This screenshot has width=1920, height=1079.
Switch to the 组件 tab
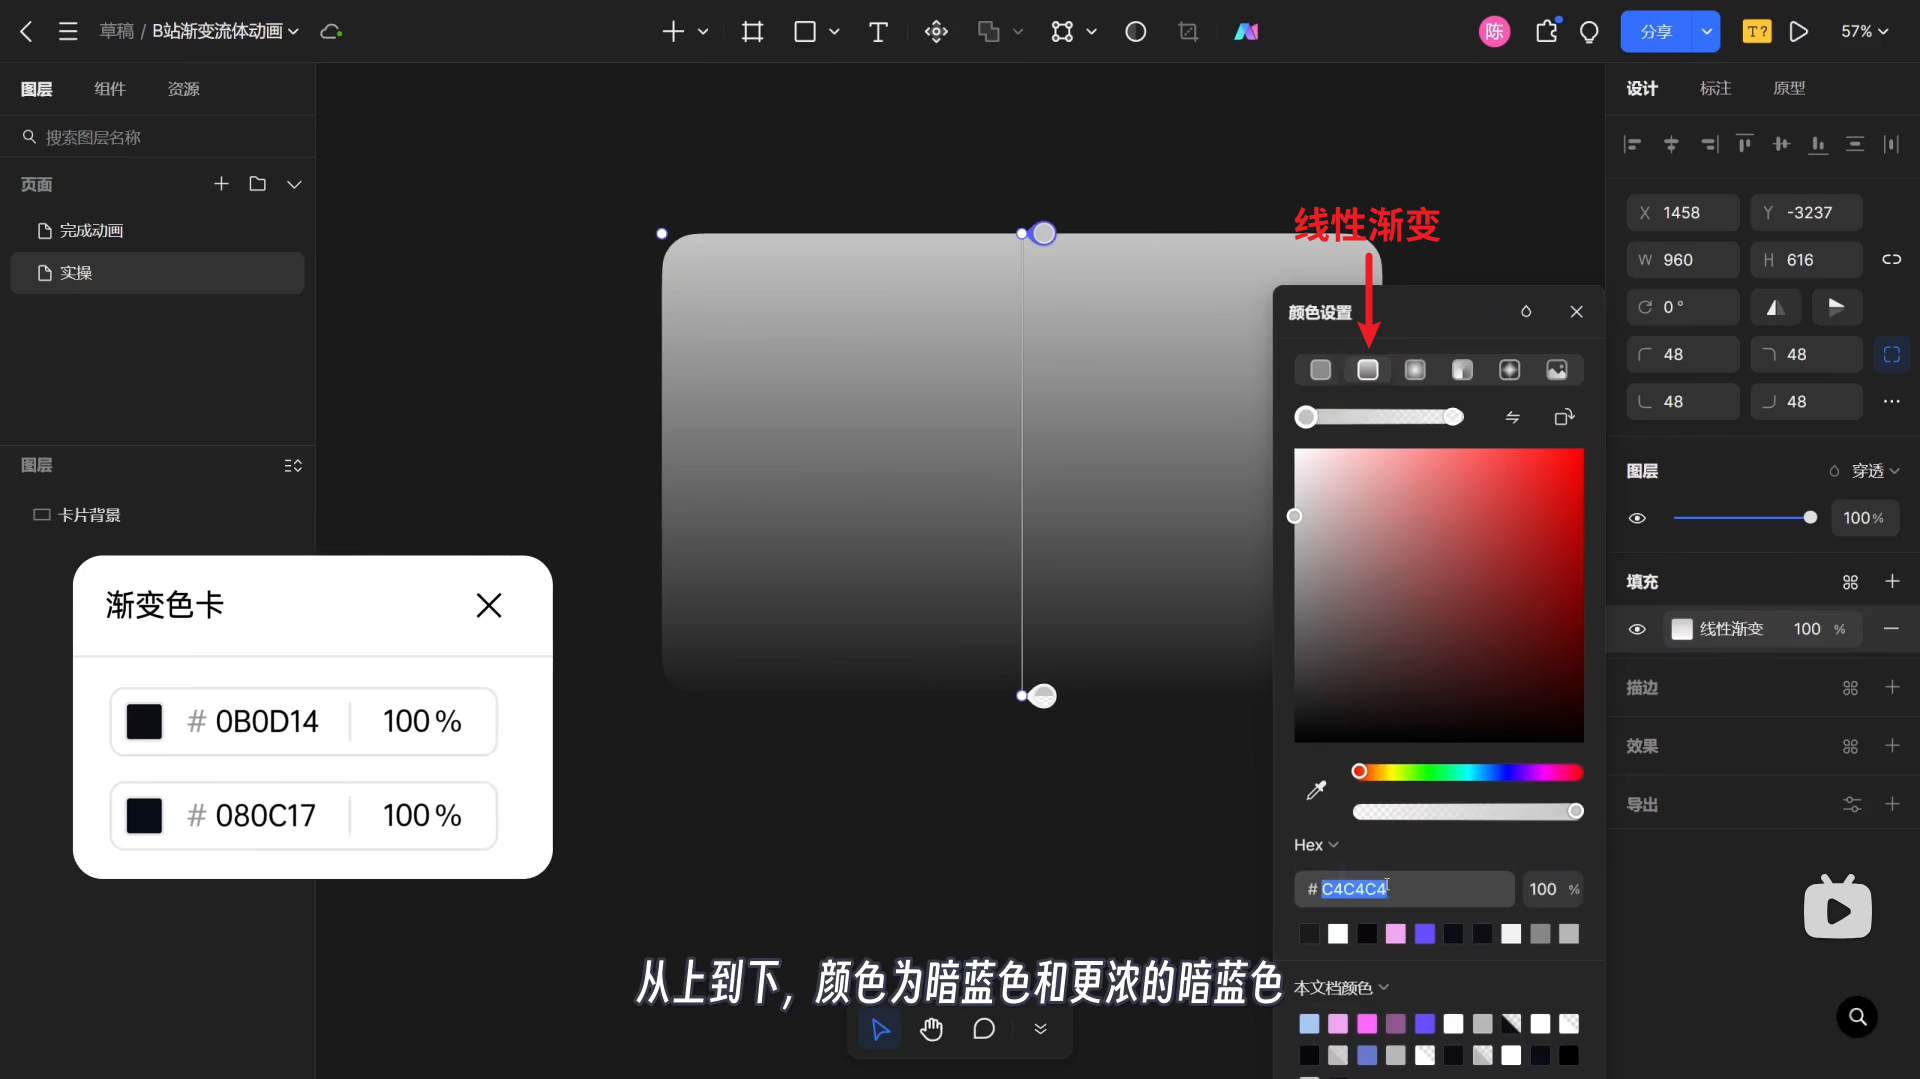click(x=110, y=89)
